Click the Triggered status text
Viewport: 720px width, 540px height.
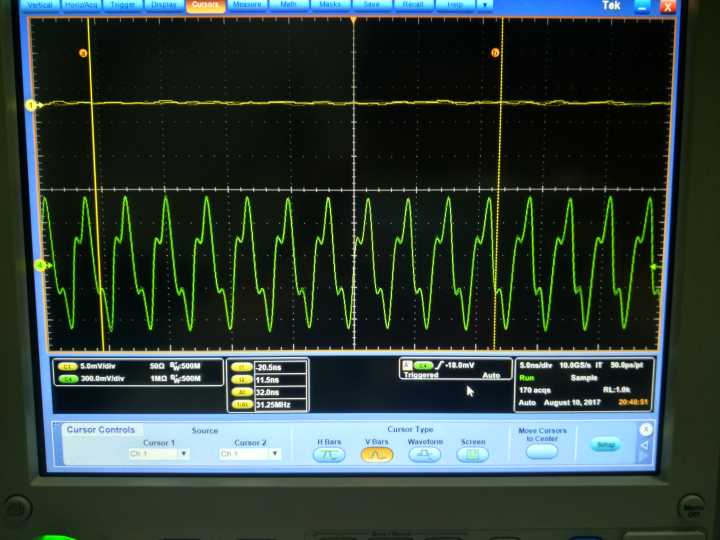point(421,375)
